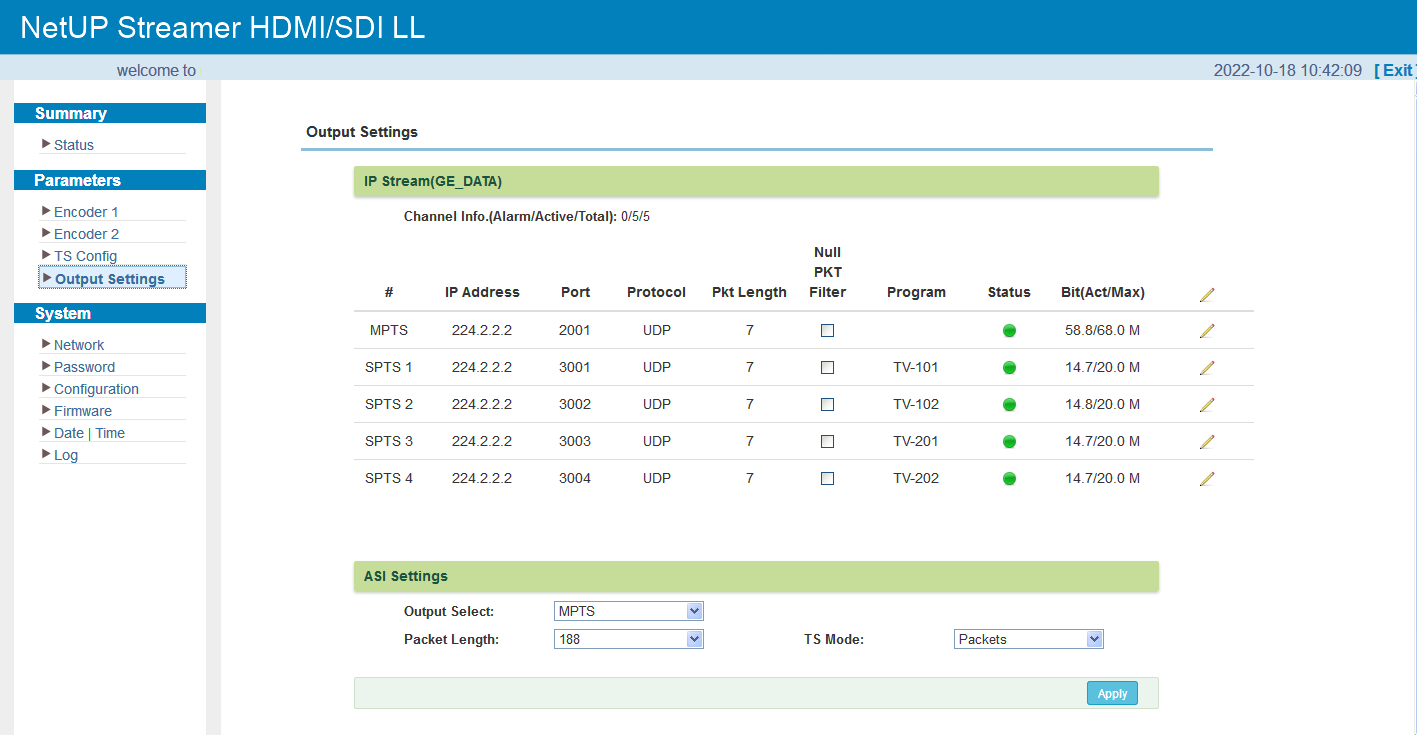The image size is (1417, 735).
Task: Open TS Config in sidebar
Action: point(85,256)
